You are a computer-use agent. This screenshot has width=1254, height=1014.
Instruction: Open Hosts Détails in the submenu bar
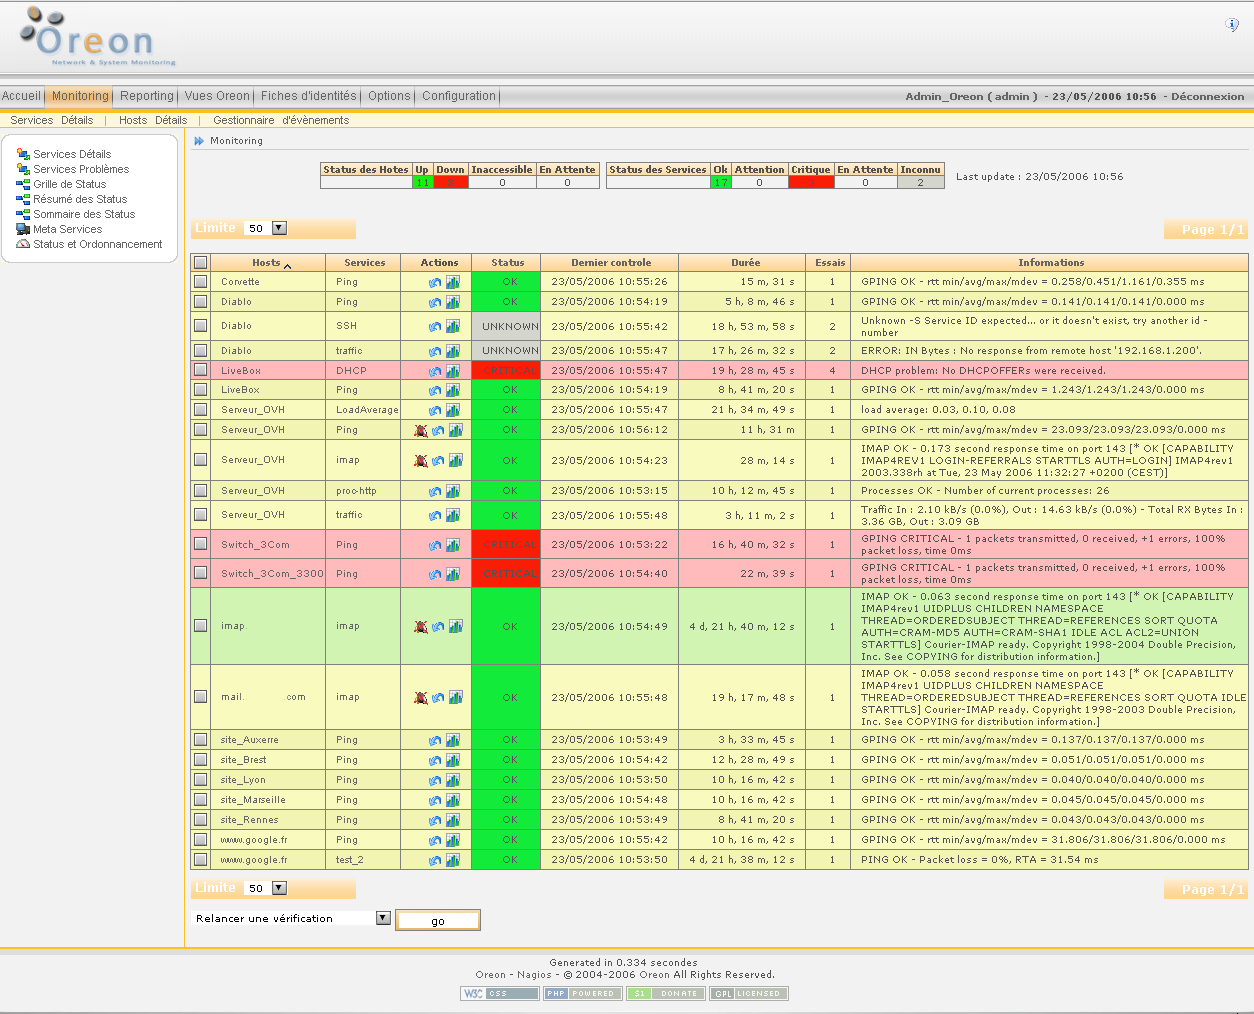click(153, 120)
